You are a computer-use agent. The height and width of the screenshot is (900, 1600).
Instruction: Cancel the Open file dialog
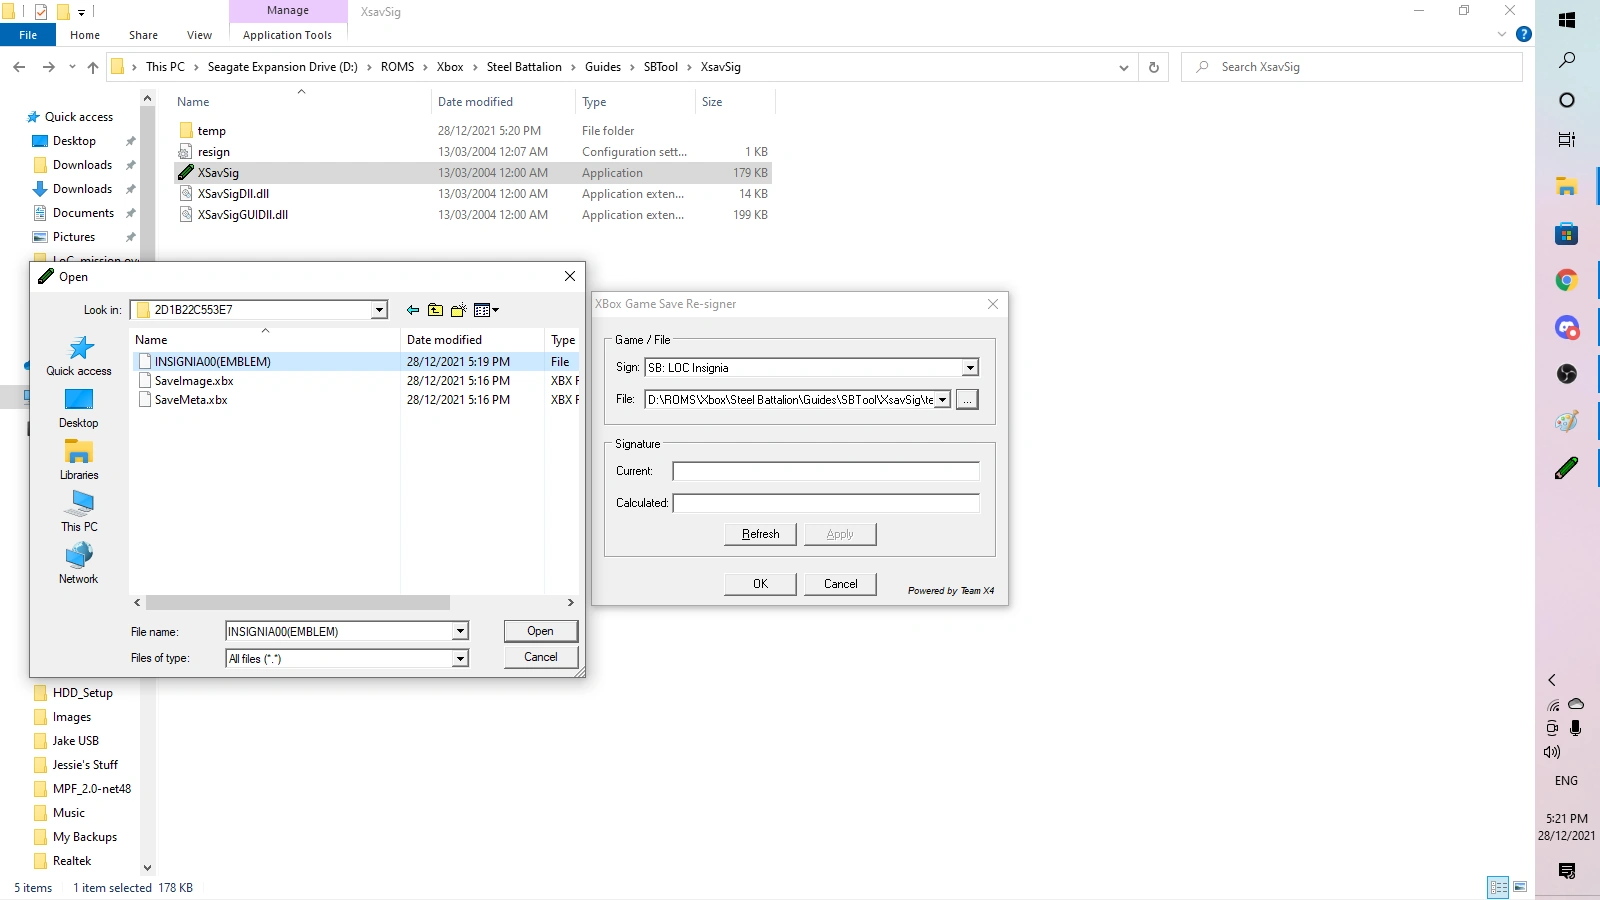[x=540, y=657]
